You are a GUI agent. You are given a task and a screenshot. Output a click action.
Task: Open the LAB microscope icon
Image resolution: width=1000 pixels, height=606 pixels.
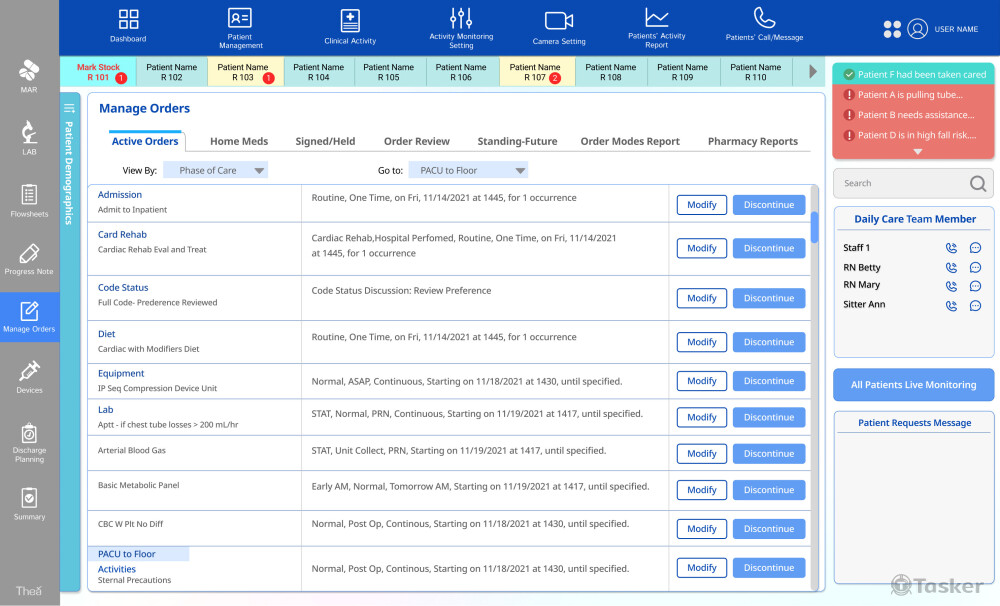(29, 132)
